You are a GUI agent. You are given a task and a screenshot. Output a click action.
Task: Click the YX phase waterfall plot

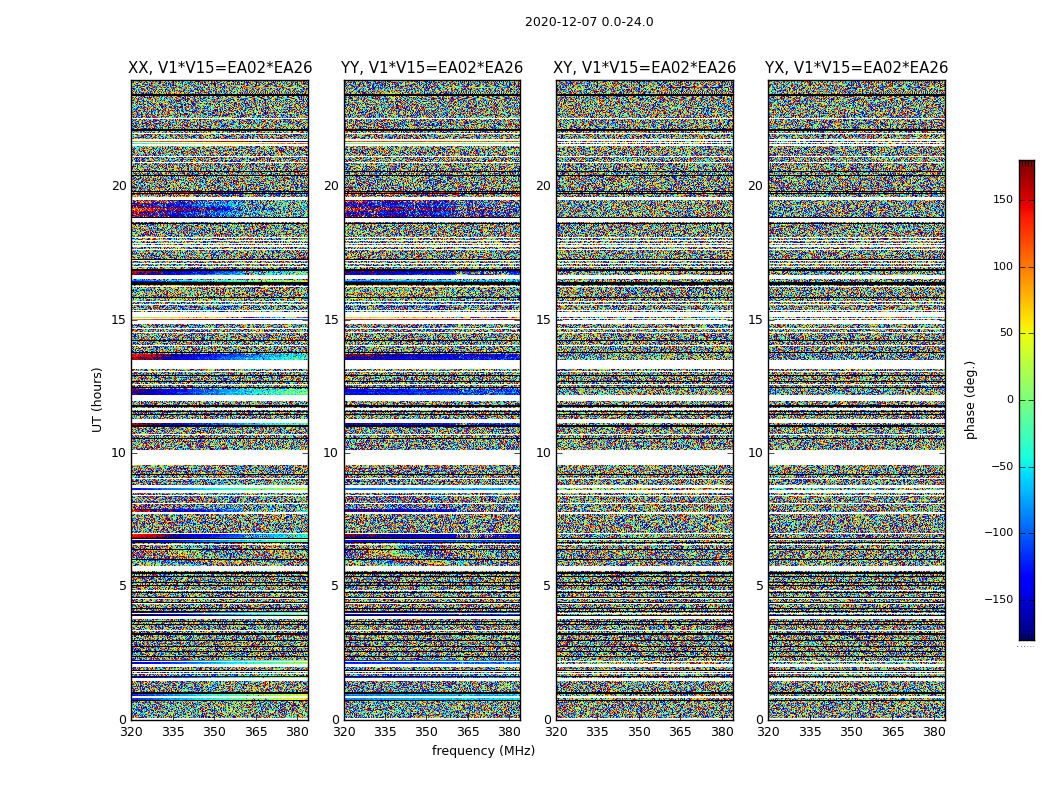click(856, 400)
